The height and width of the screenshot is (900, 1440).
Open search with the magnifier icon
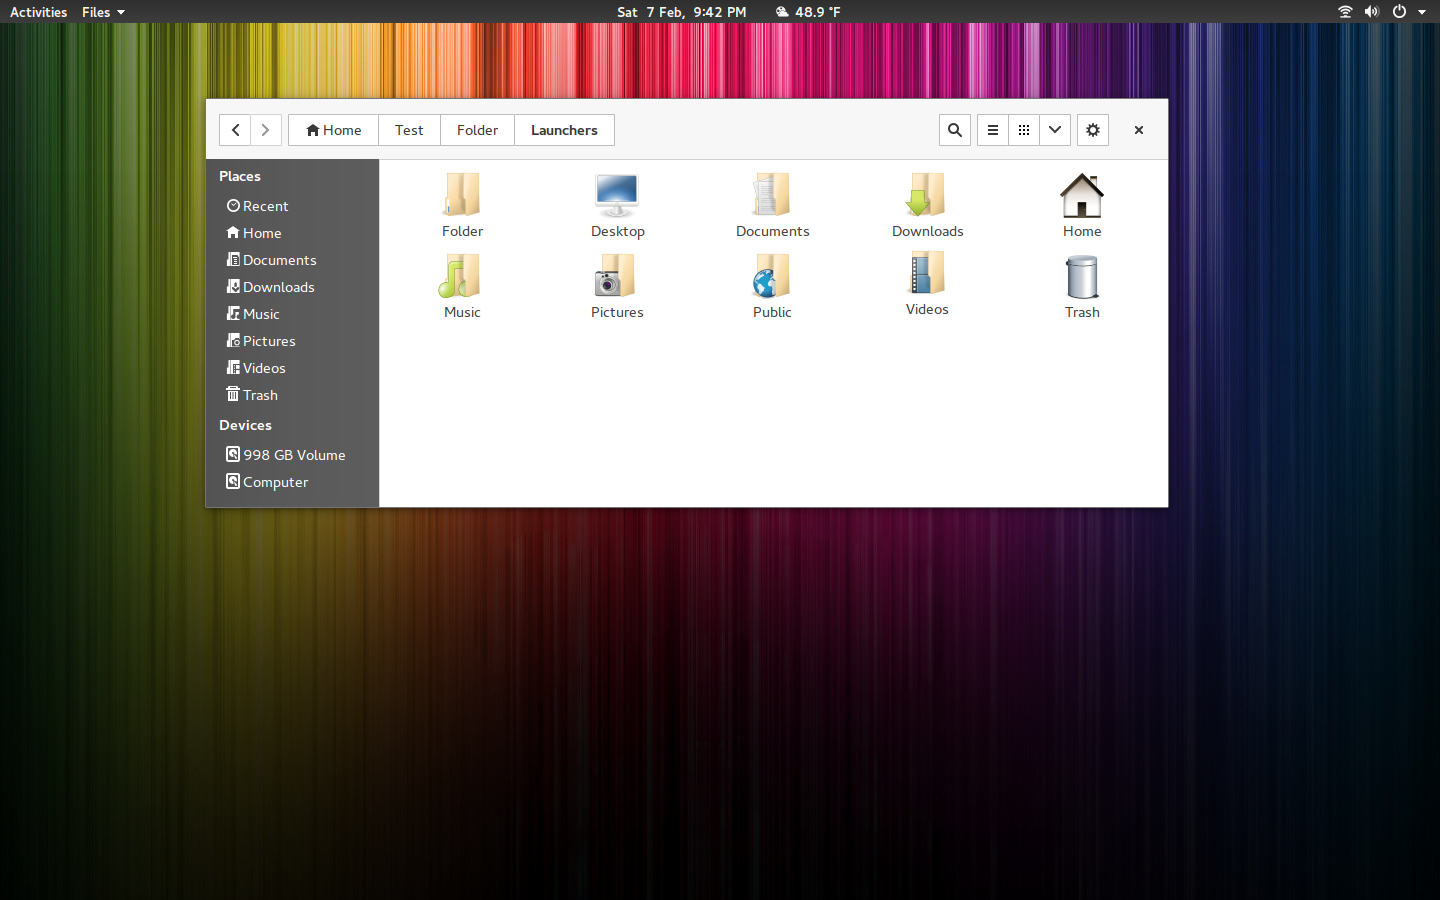955,130
